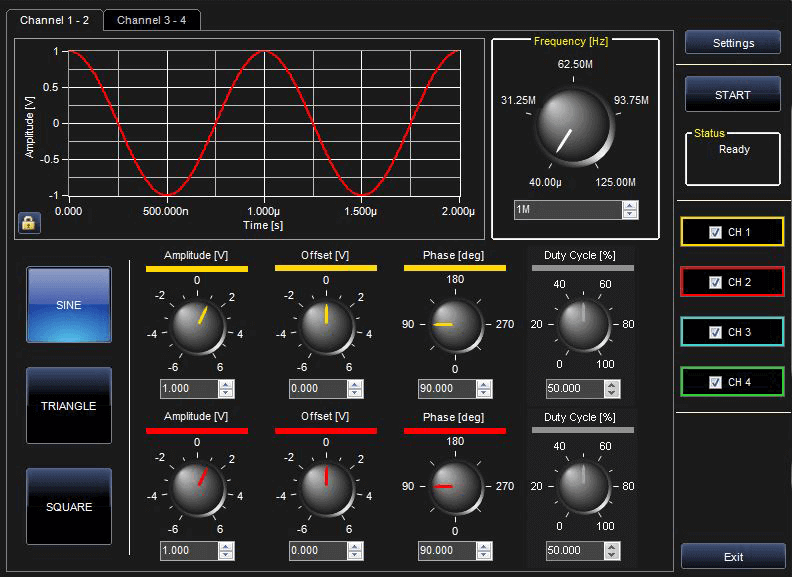Click the red channel Duty Cycle knob
Image resolution: width=792 pixels, height=577 pixels.
(x=583, y=487)
